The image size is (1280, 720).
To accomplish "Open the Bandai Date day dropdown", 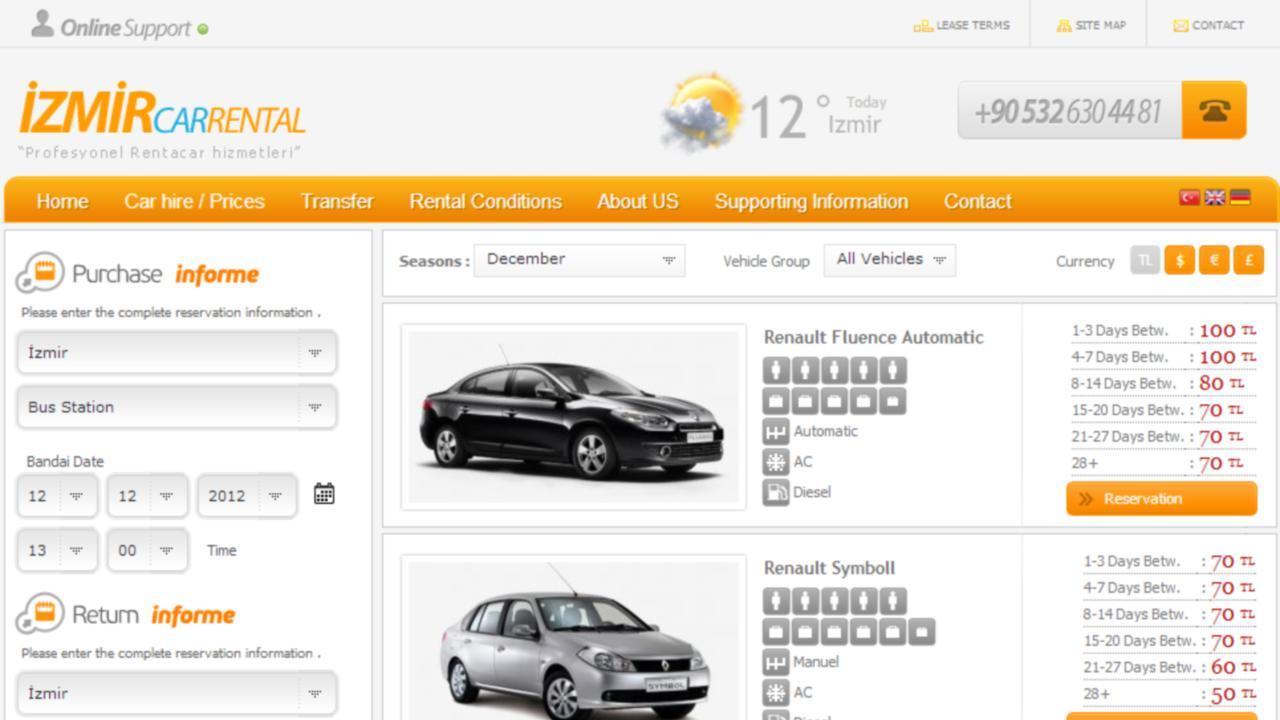I will tap(57, 496).
